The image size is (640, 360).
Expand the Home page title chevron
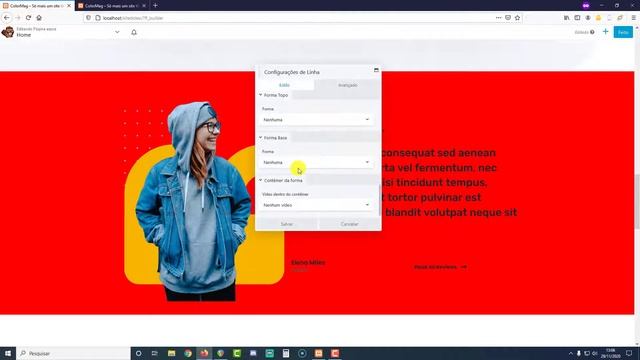pyautogui.click(x=117, y=32)
